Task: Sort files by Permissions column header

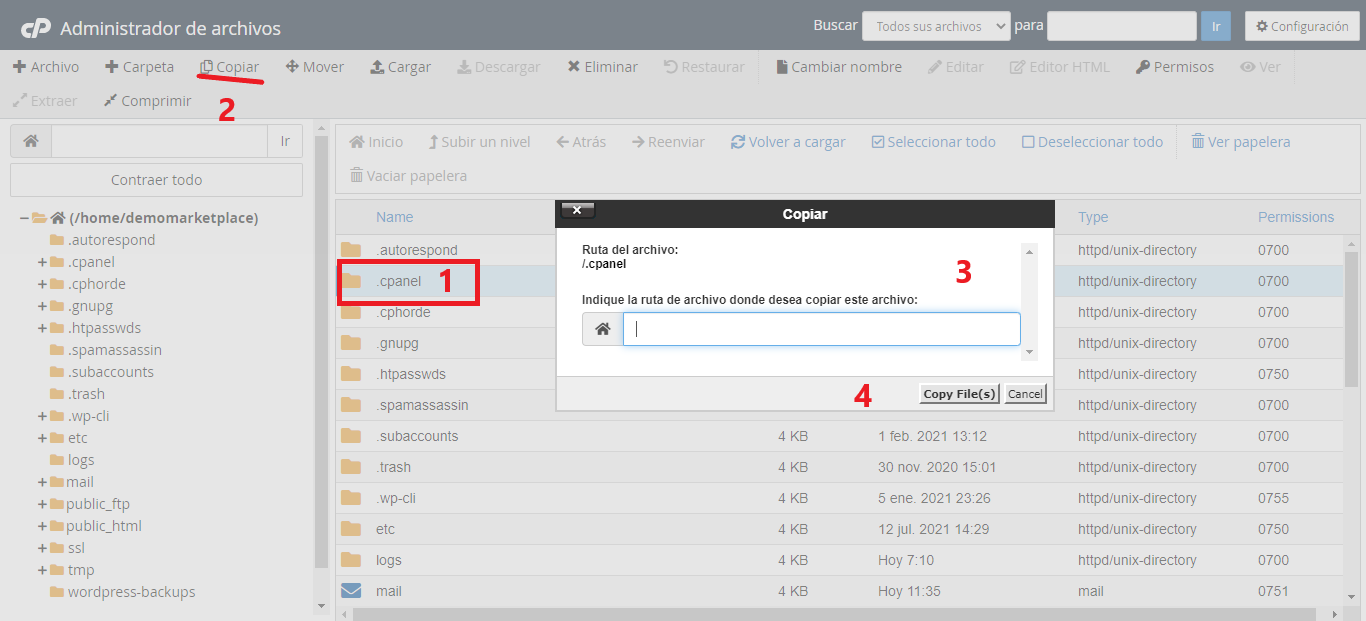Action: tap(1295, 217)
